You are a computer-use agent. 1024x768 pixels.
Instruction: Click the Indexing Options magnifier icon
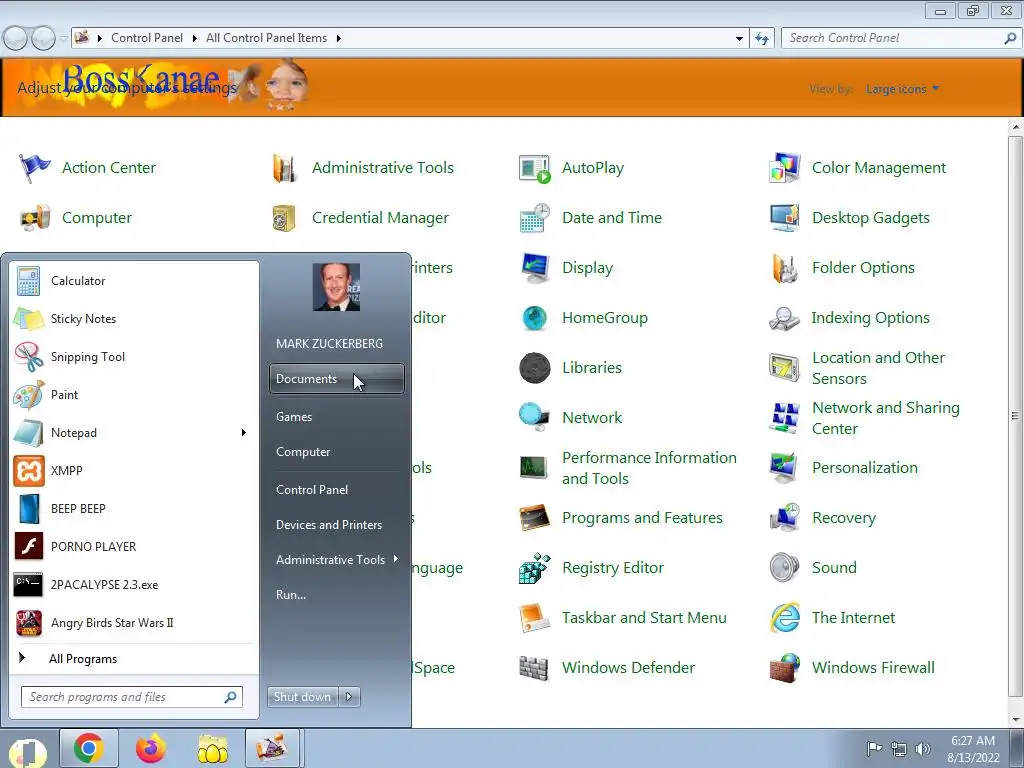coord(784,318)
